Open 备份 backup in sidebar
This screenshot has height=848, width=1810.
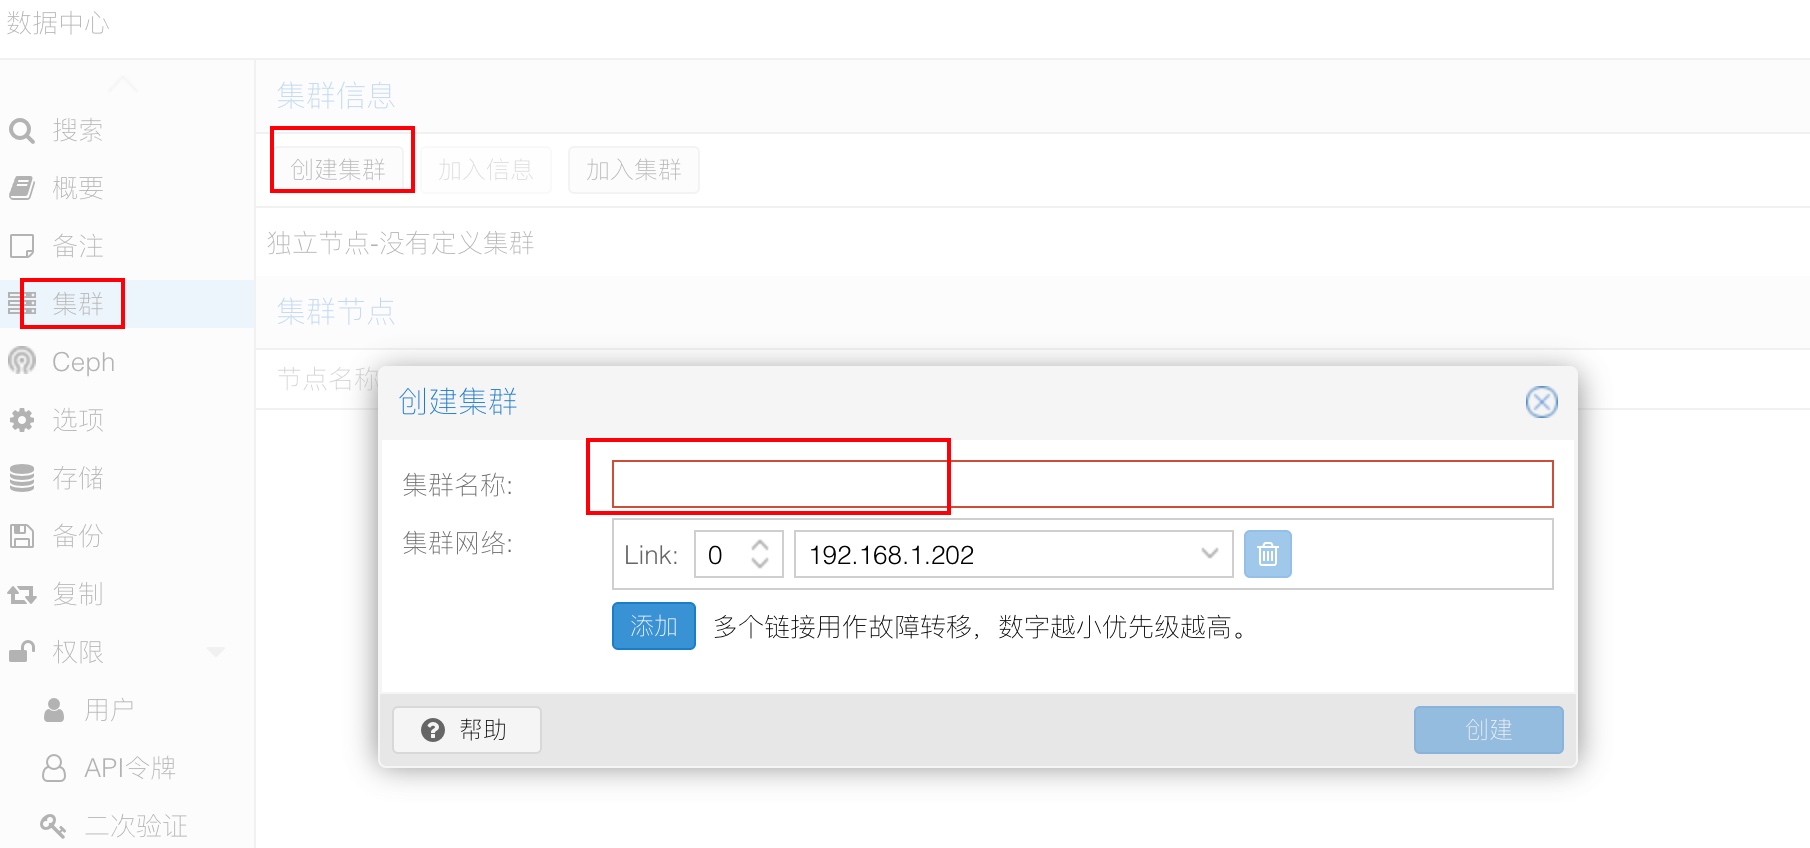click(76, 536)
